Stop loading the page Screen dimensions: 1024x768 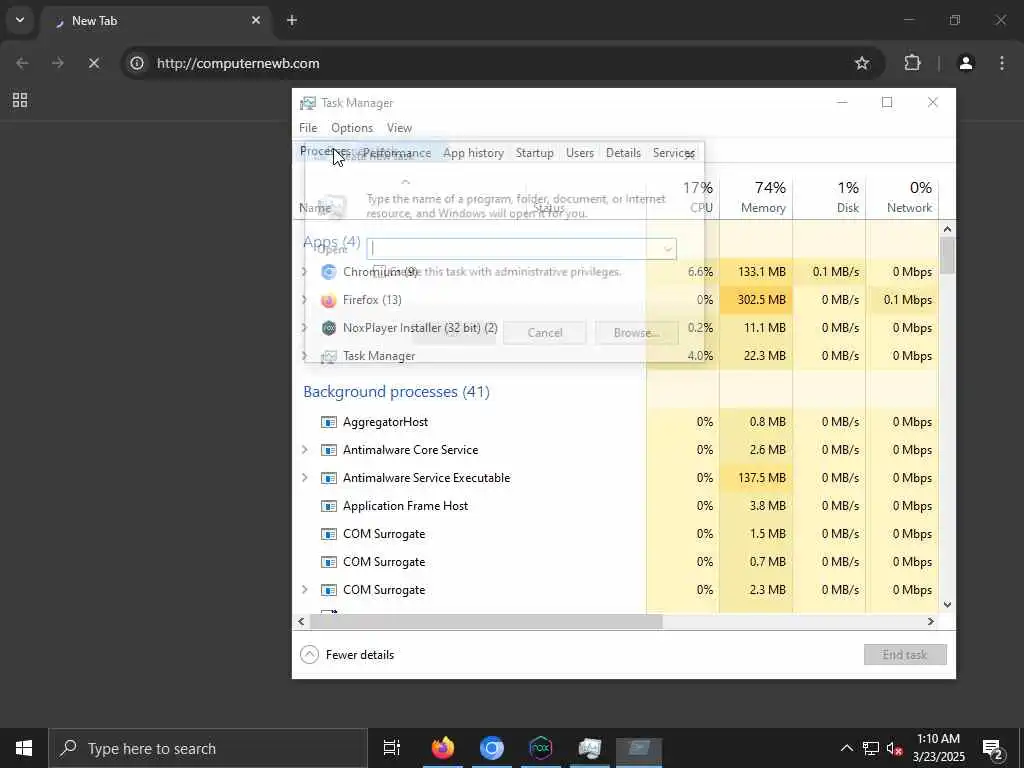(94, 63)
